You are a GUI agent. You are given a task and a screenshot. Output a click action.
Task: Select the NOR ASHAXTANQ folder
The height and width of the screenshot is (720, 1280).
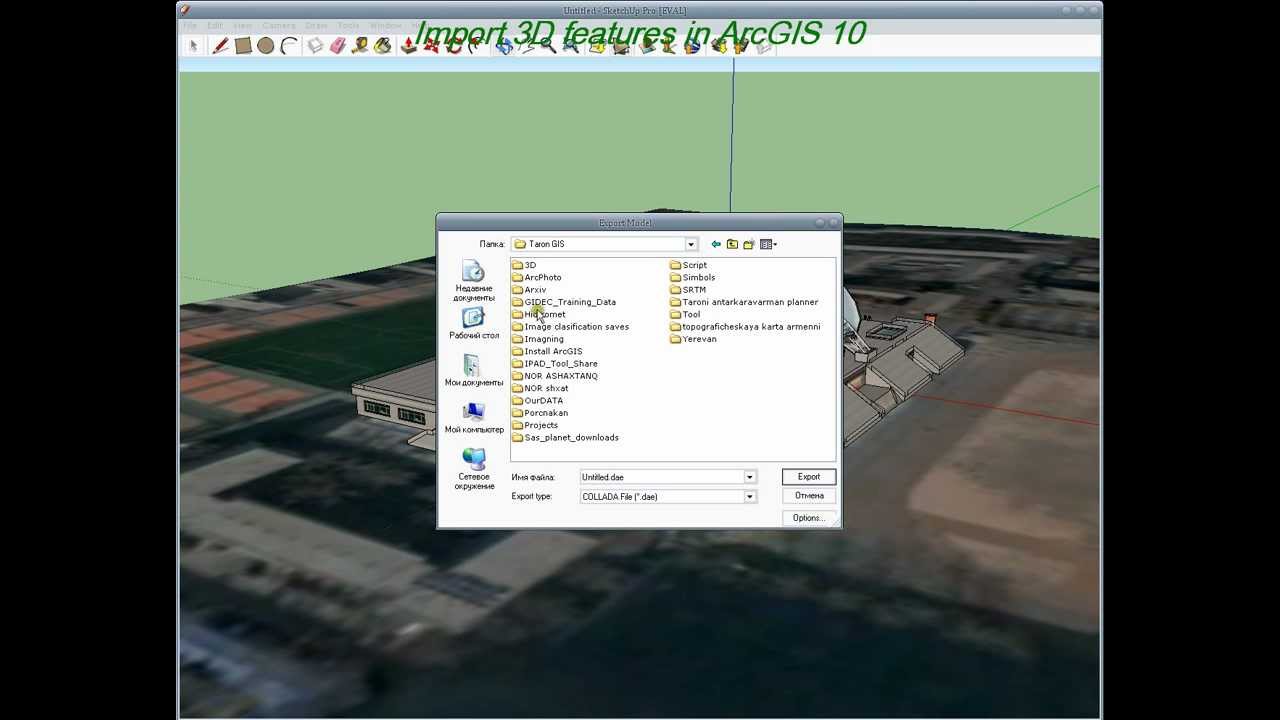(555, 376)
